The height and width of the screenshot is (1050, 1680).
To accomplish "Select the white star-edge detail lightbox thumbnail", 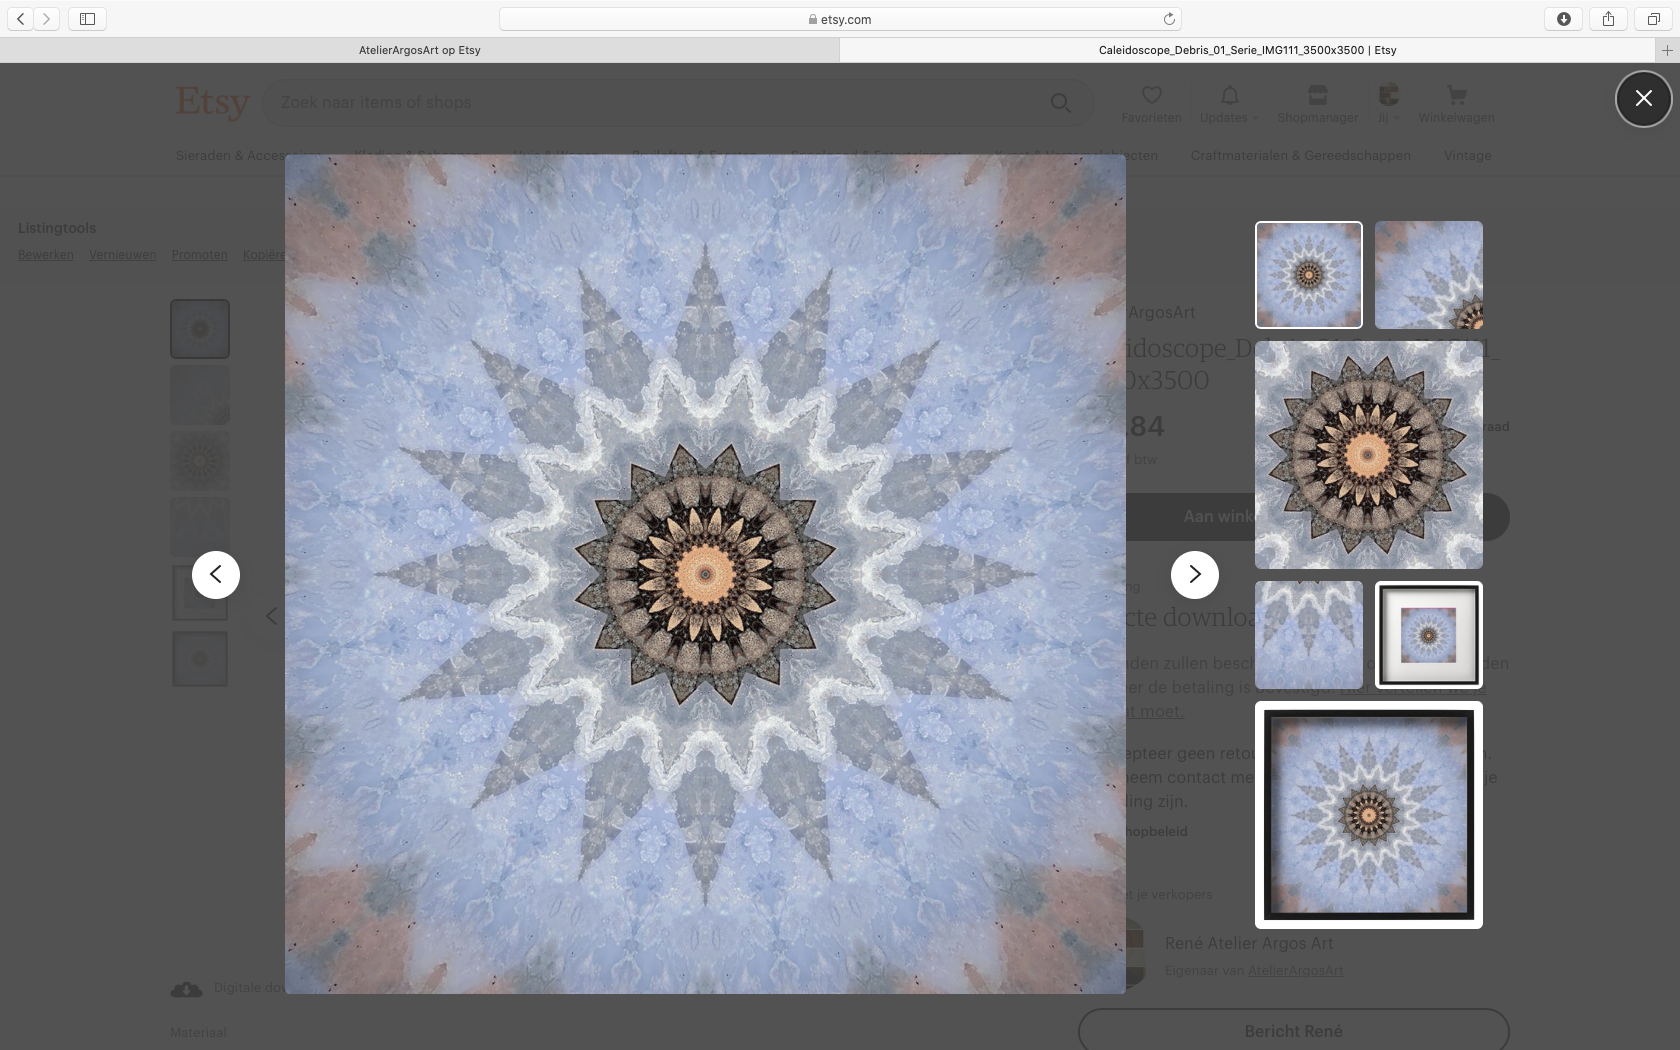I will pyautogui.click(x=1309, y=635).
